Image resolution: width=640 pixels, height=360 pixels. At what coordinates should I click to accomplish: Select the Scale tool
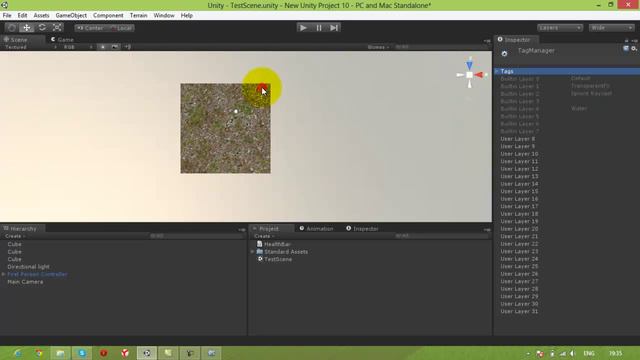tap(57, 28)
